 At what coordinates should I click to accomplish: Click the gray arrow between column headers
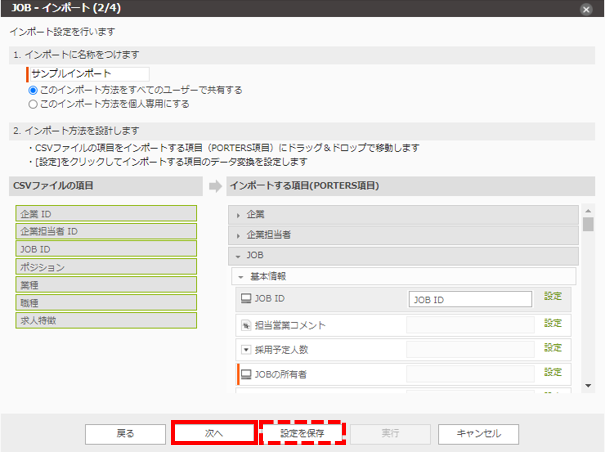point(215,186)
